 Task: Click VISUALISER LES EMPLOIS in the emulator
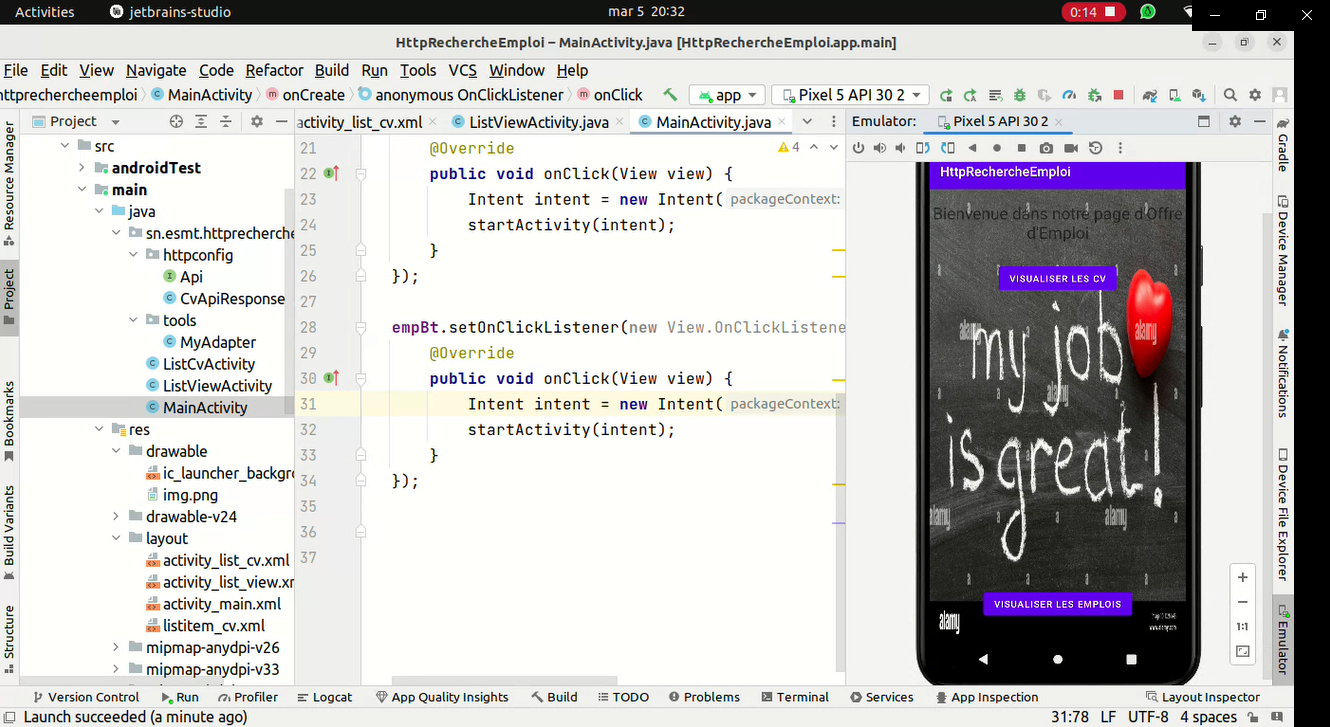(1057, 604)
